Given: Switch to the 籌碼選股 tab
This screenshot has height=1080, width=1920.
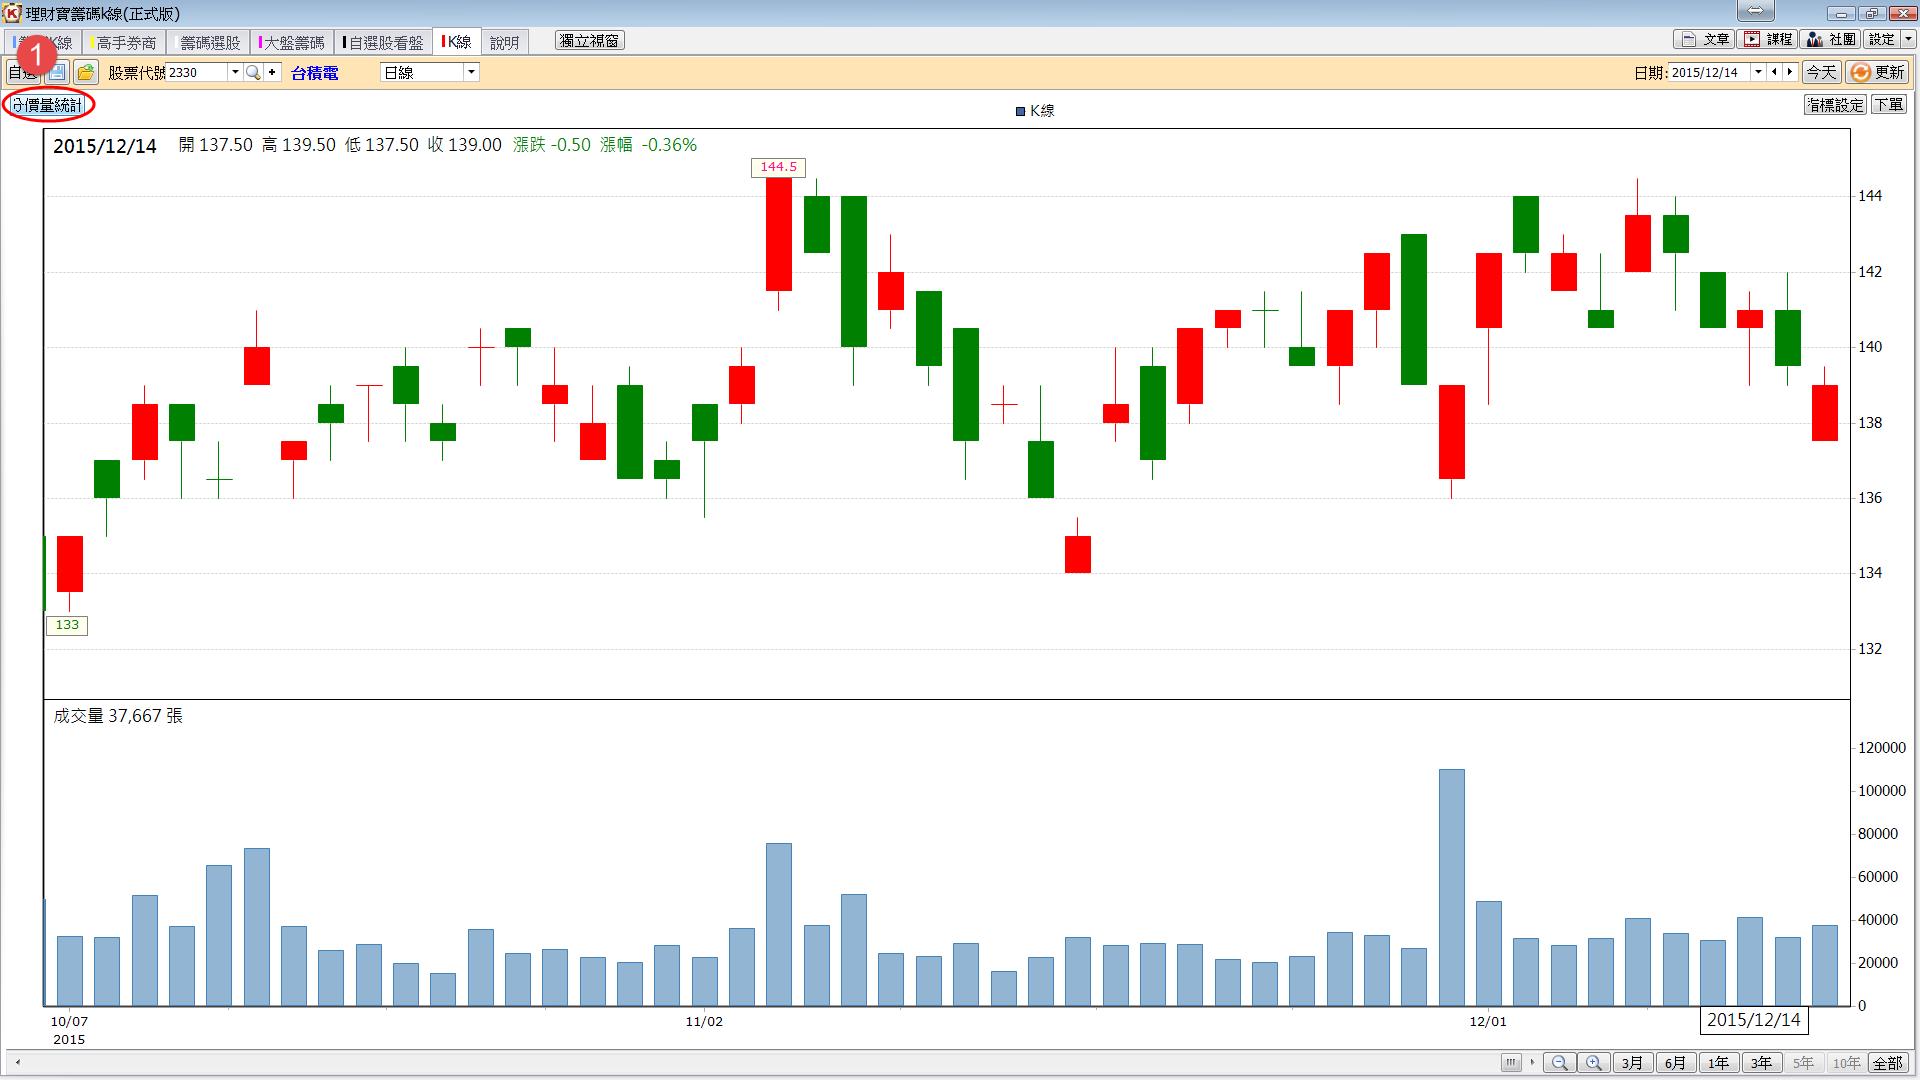Looking at the screenshot, I should 209,42.
